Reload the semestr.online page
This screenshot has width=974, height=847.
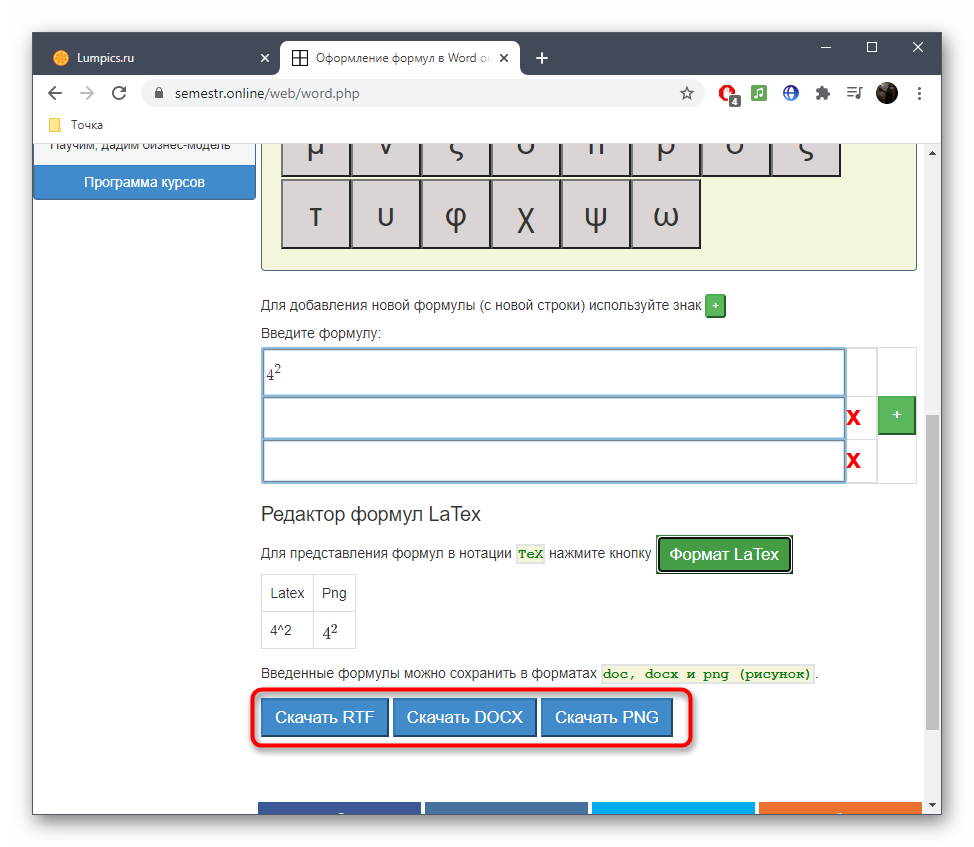pos(119,93)
